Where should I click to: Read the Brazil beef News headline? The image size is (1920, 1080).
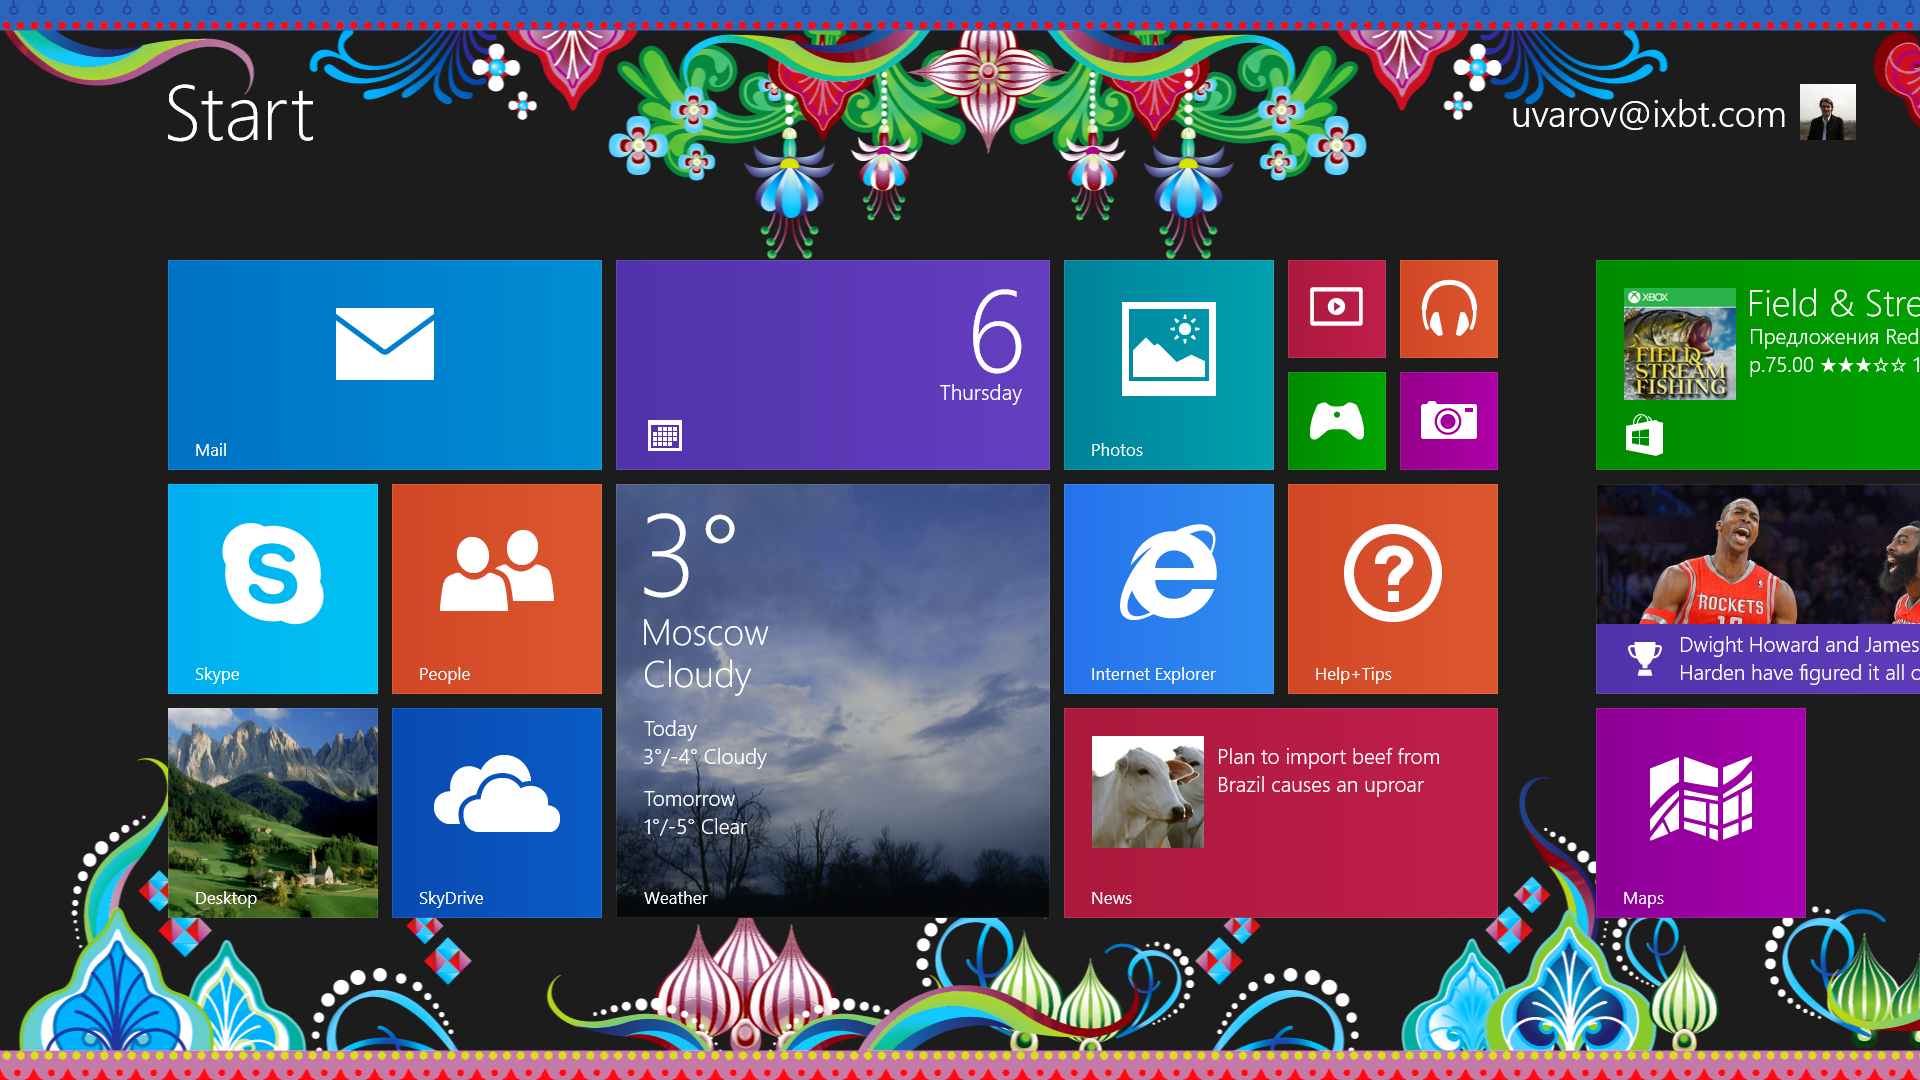click(1328, 771)
